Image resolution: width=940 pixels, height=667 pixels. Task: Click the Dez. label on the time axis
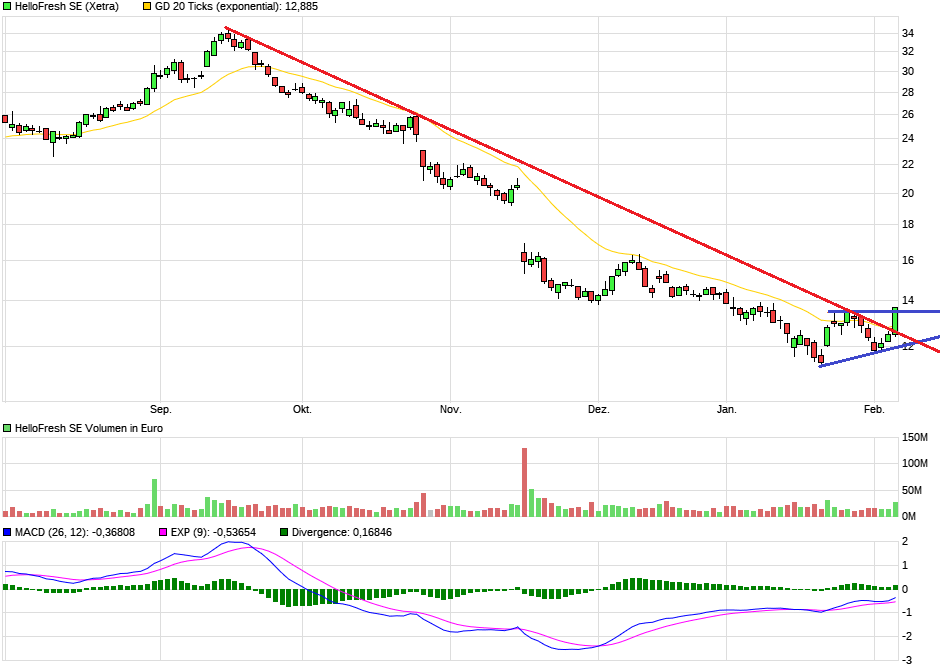[598, 410]
